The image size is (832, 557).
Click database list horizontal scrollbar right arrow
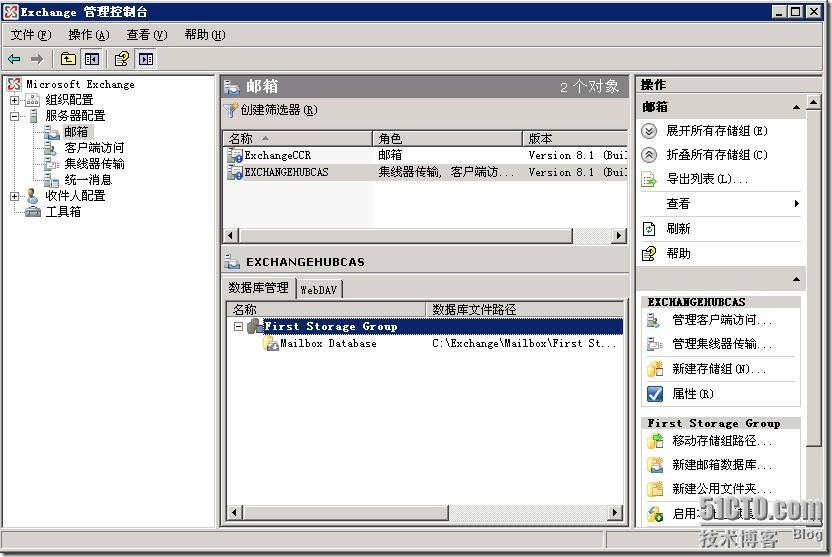click(x=614, y=513)
